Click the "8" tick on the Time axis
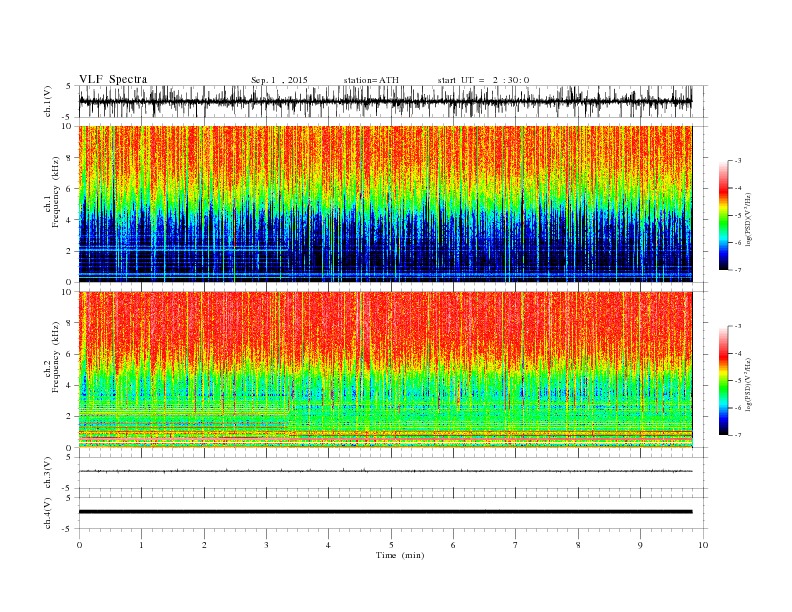 pos(578,545)
